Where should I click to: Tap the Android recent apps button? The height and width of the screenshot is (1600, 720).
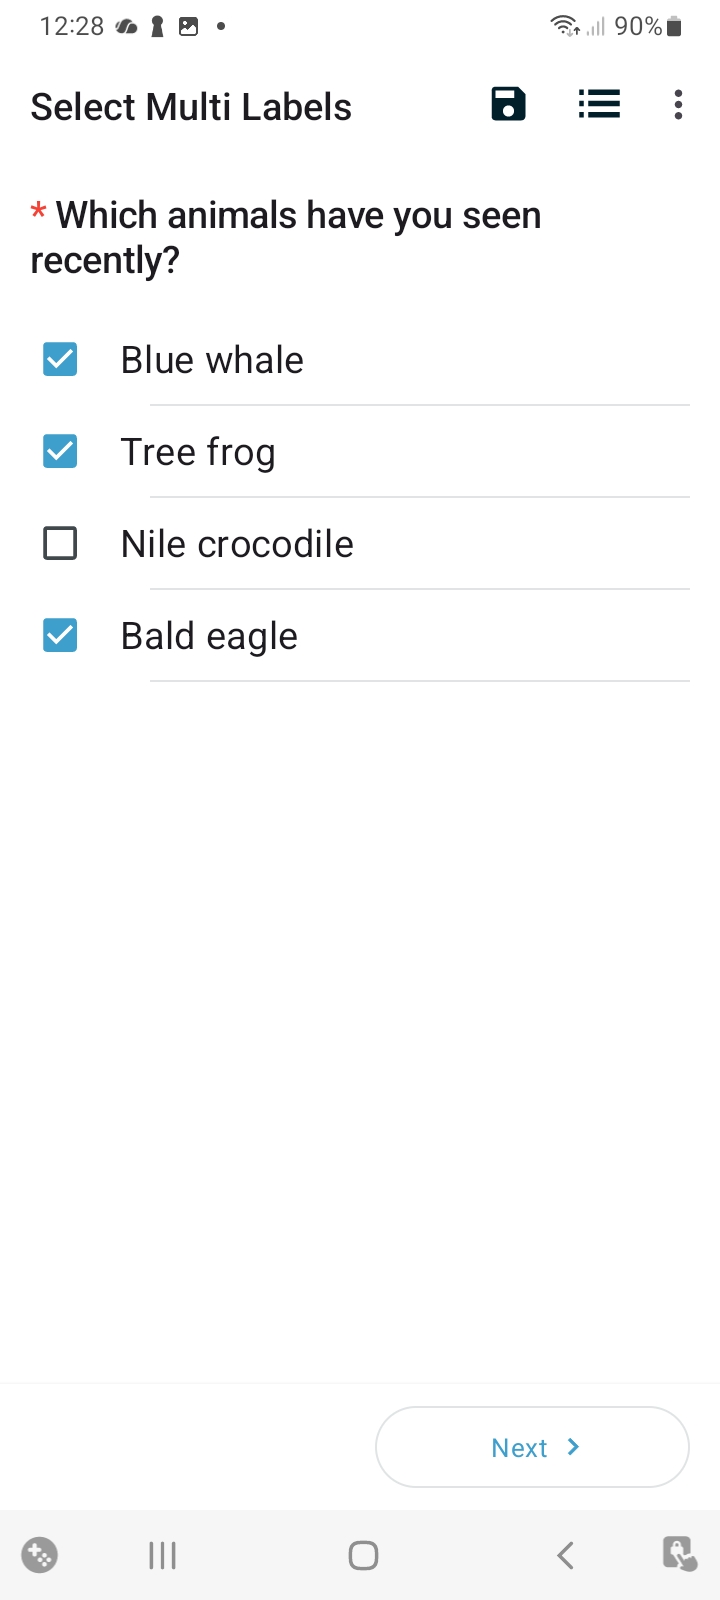click(x=162, y=1555)
